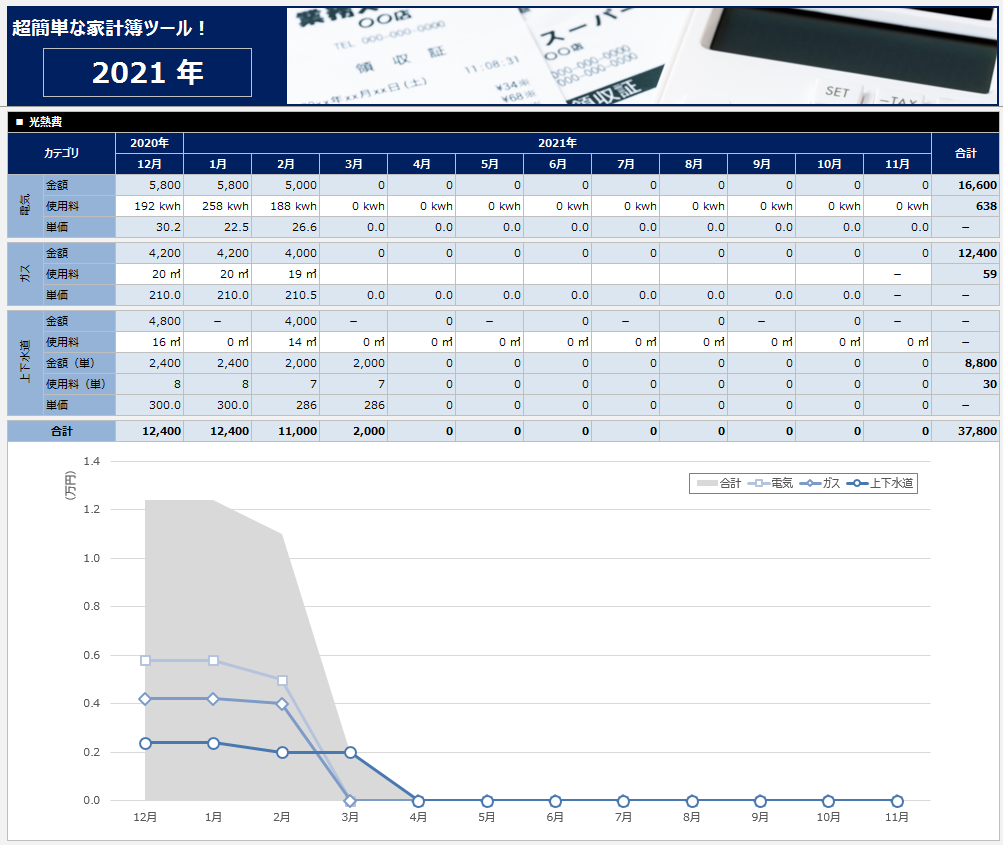
Task: Click the 2021 年 year box
Action: [147, 72]
